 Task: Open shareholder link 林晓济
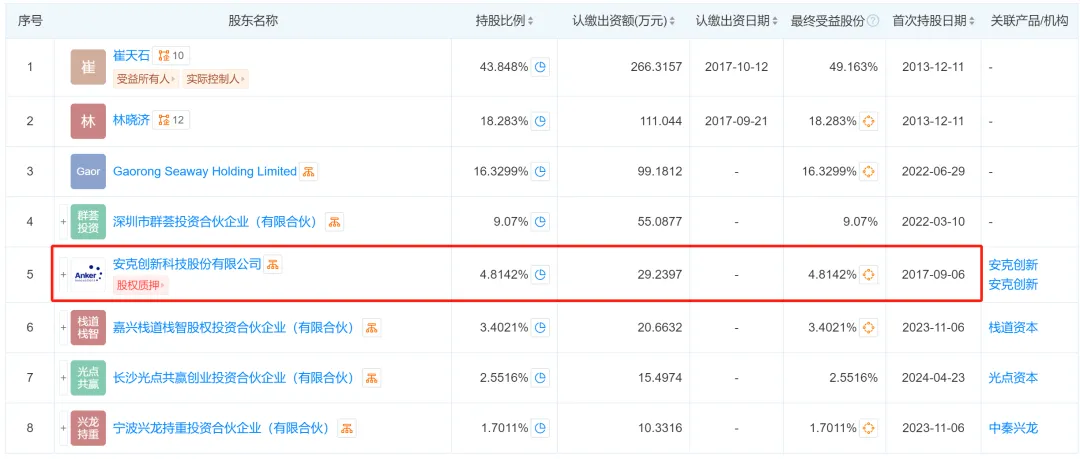pyautogui.click(x=130, y=121)
